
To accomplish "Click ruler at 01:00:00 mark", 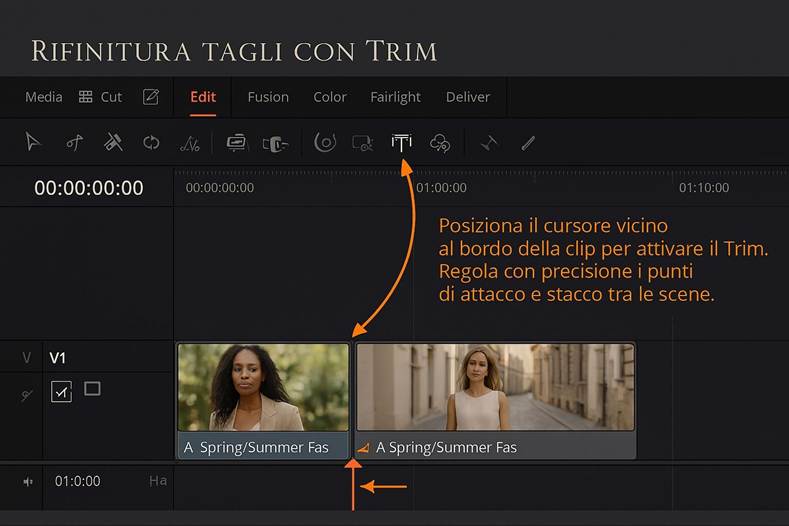I will click(x=441, y=188).
